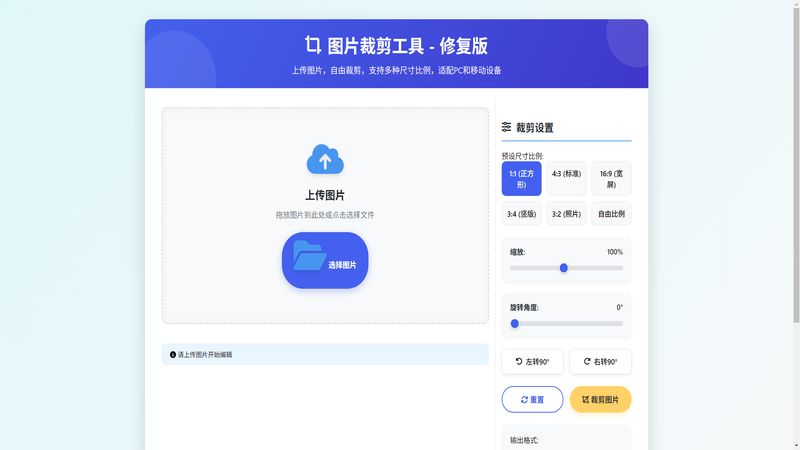Select the 16:9 (宽屏) ratio preset
800x450 pixels.
(611, 179)
